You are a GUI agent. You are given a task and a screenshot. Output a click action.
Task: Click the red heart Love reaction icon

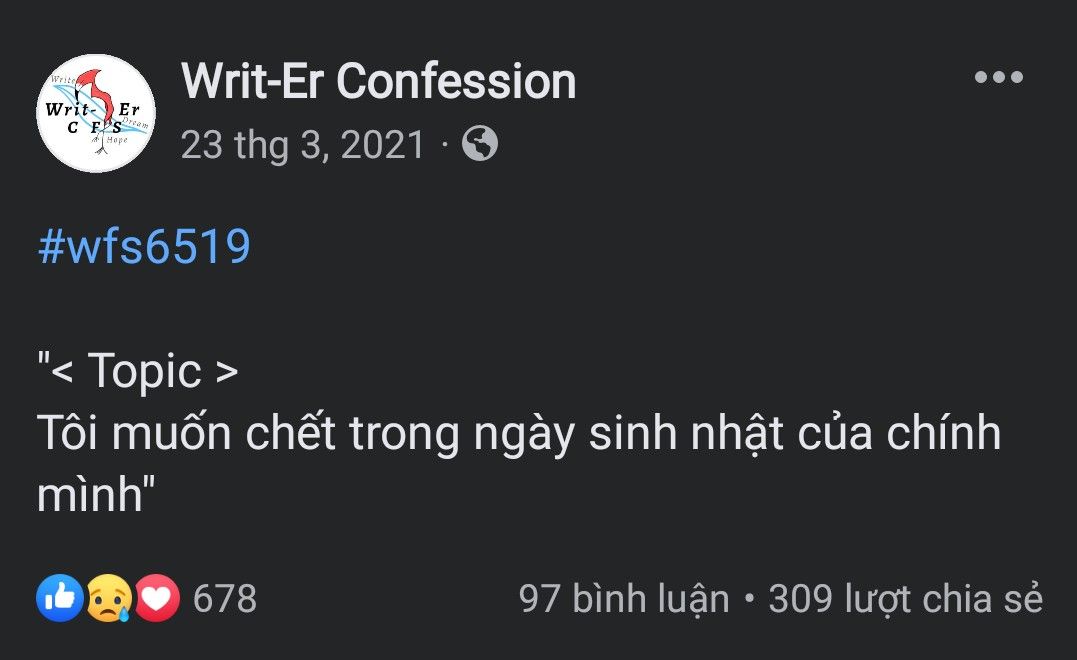point(157,598)
